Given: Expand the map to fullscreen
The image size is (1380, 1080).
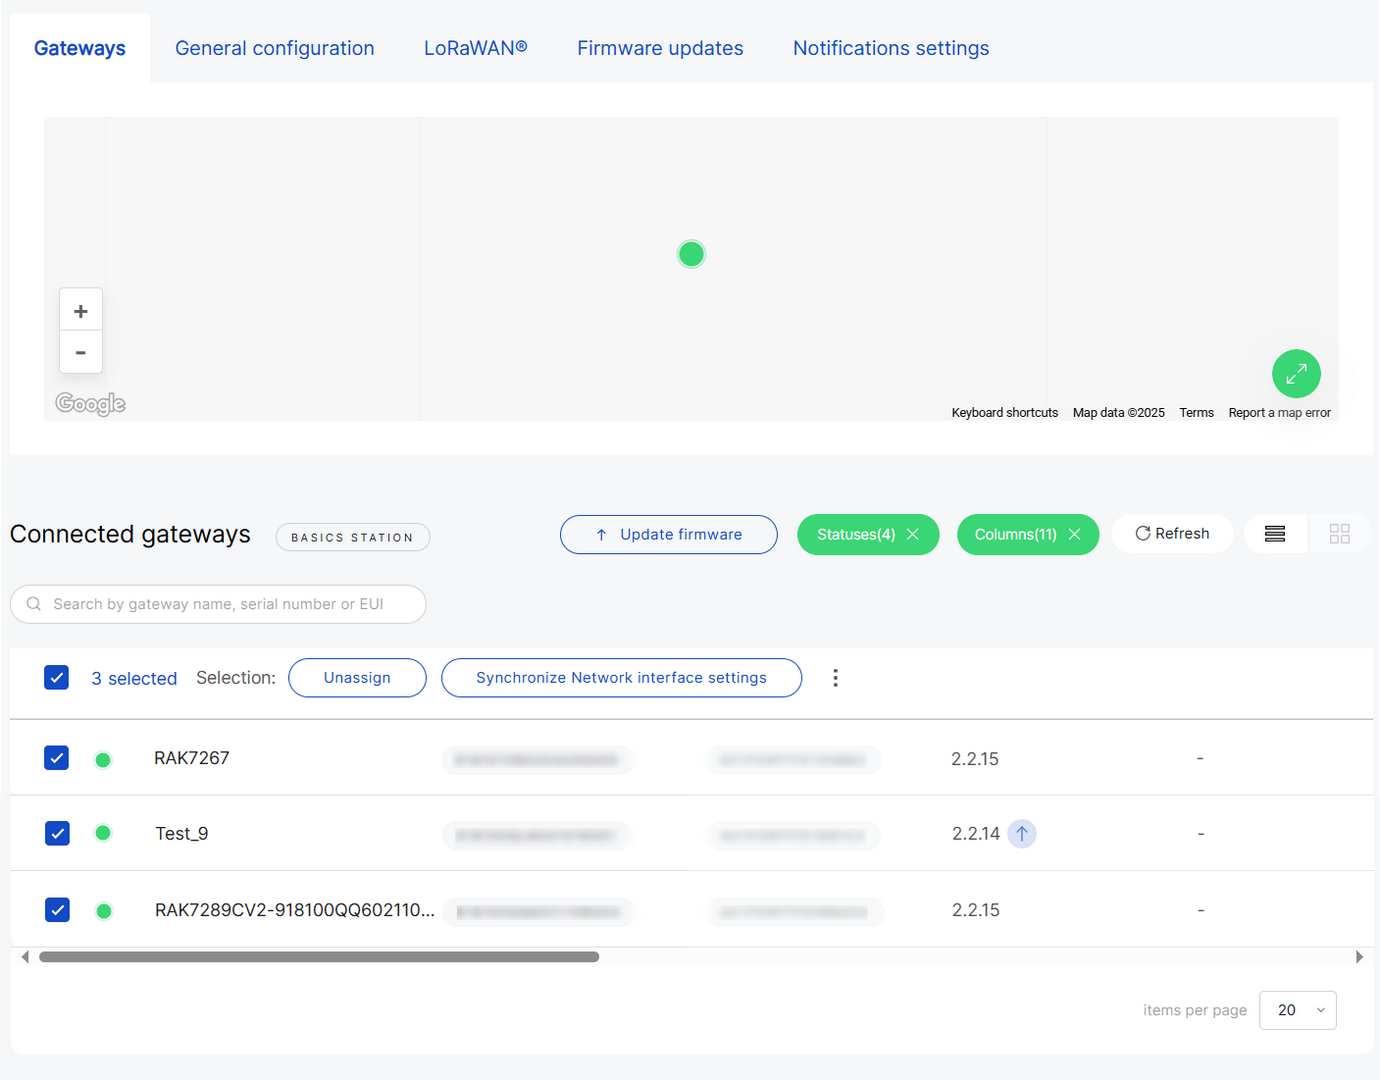Looking at the screenshot, I should tap(1296, 373).
